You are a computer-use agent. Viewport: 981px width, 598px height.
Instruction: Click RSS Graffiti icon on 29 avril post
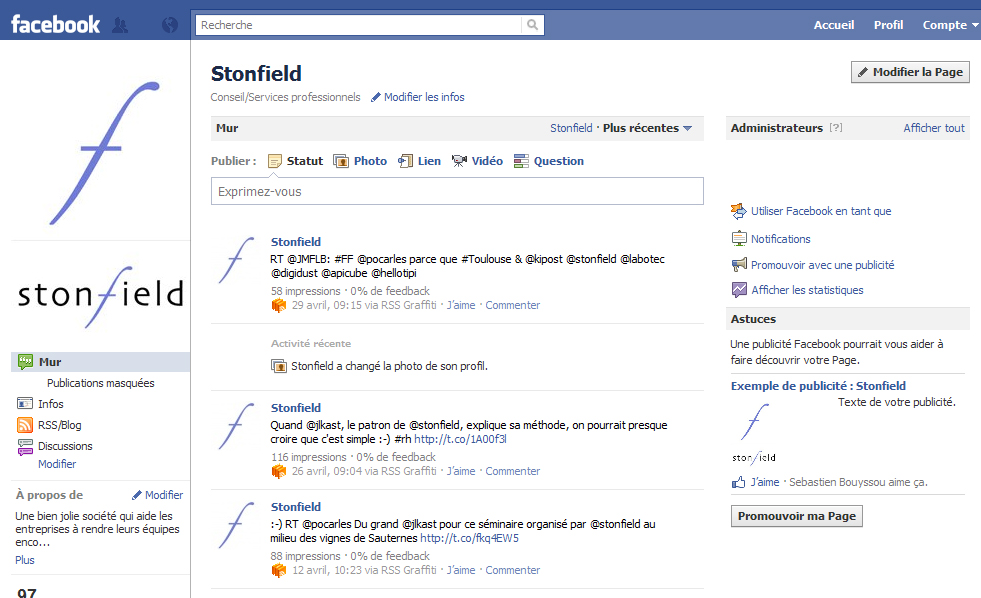(x=278, y=305)
